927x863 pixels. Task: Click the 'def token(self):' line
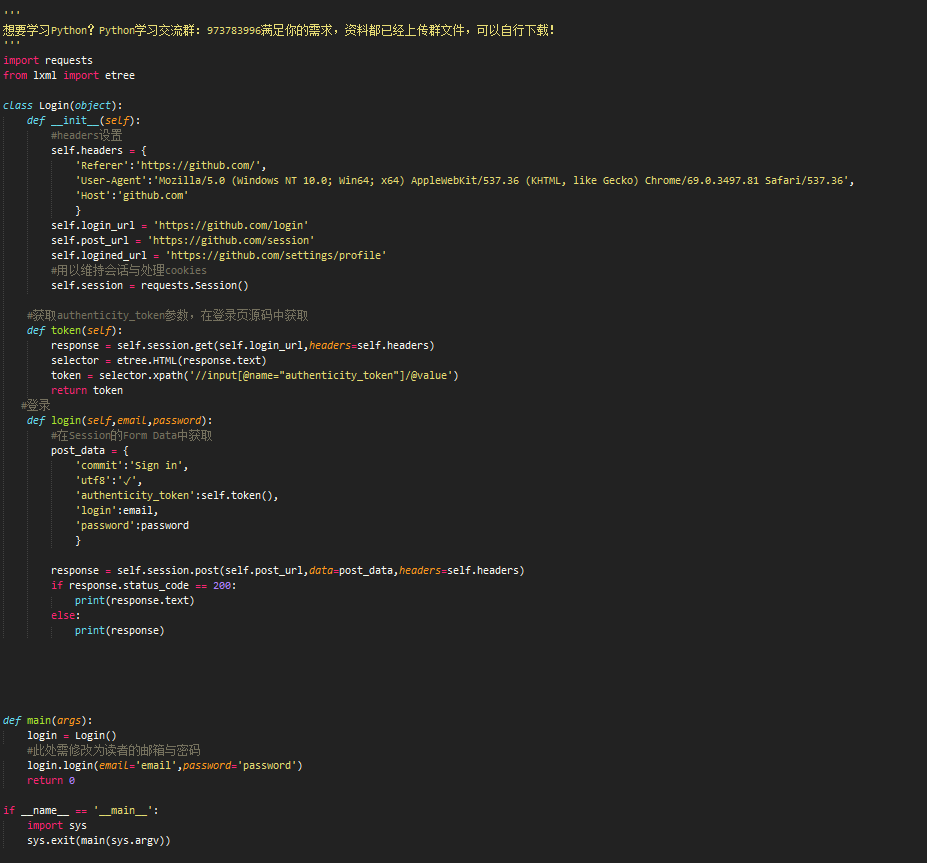(74, 330)
